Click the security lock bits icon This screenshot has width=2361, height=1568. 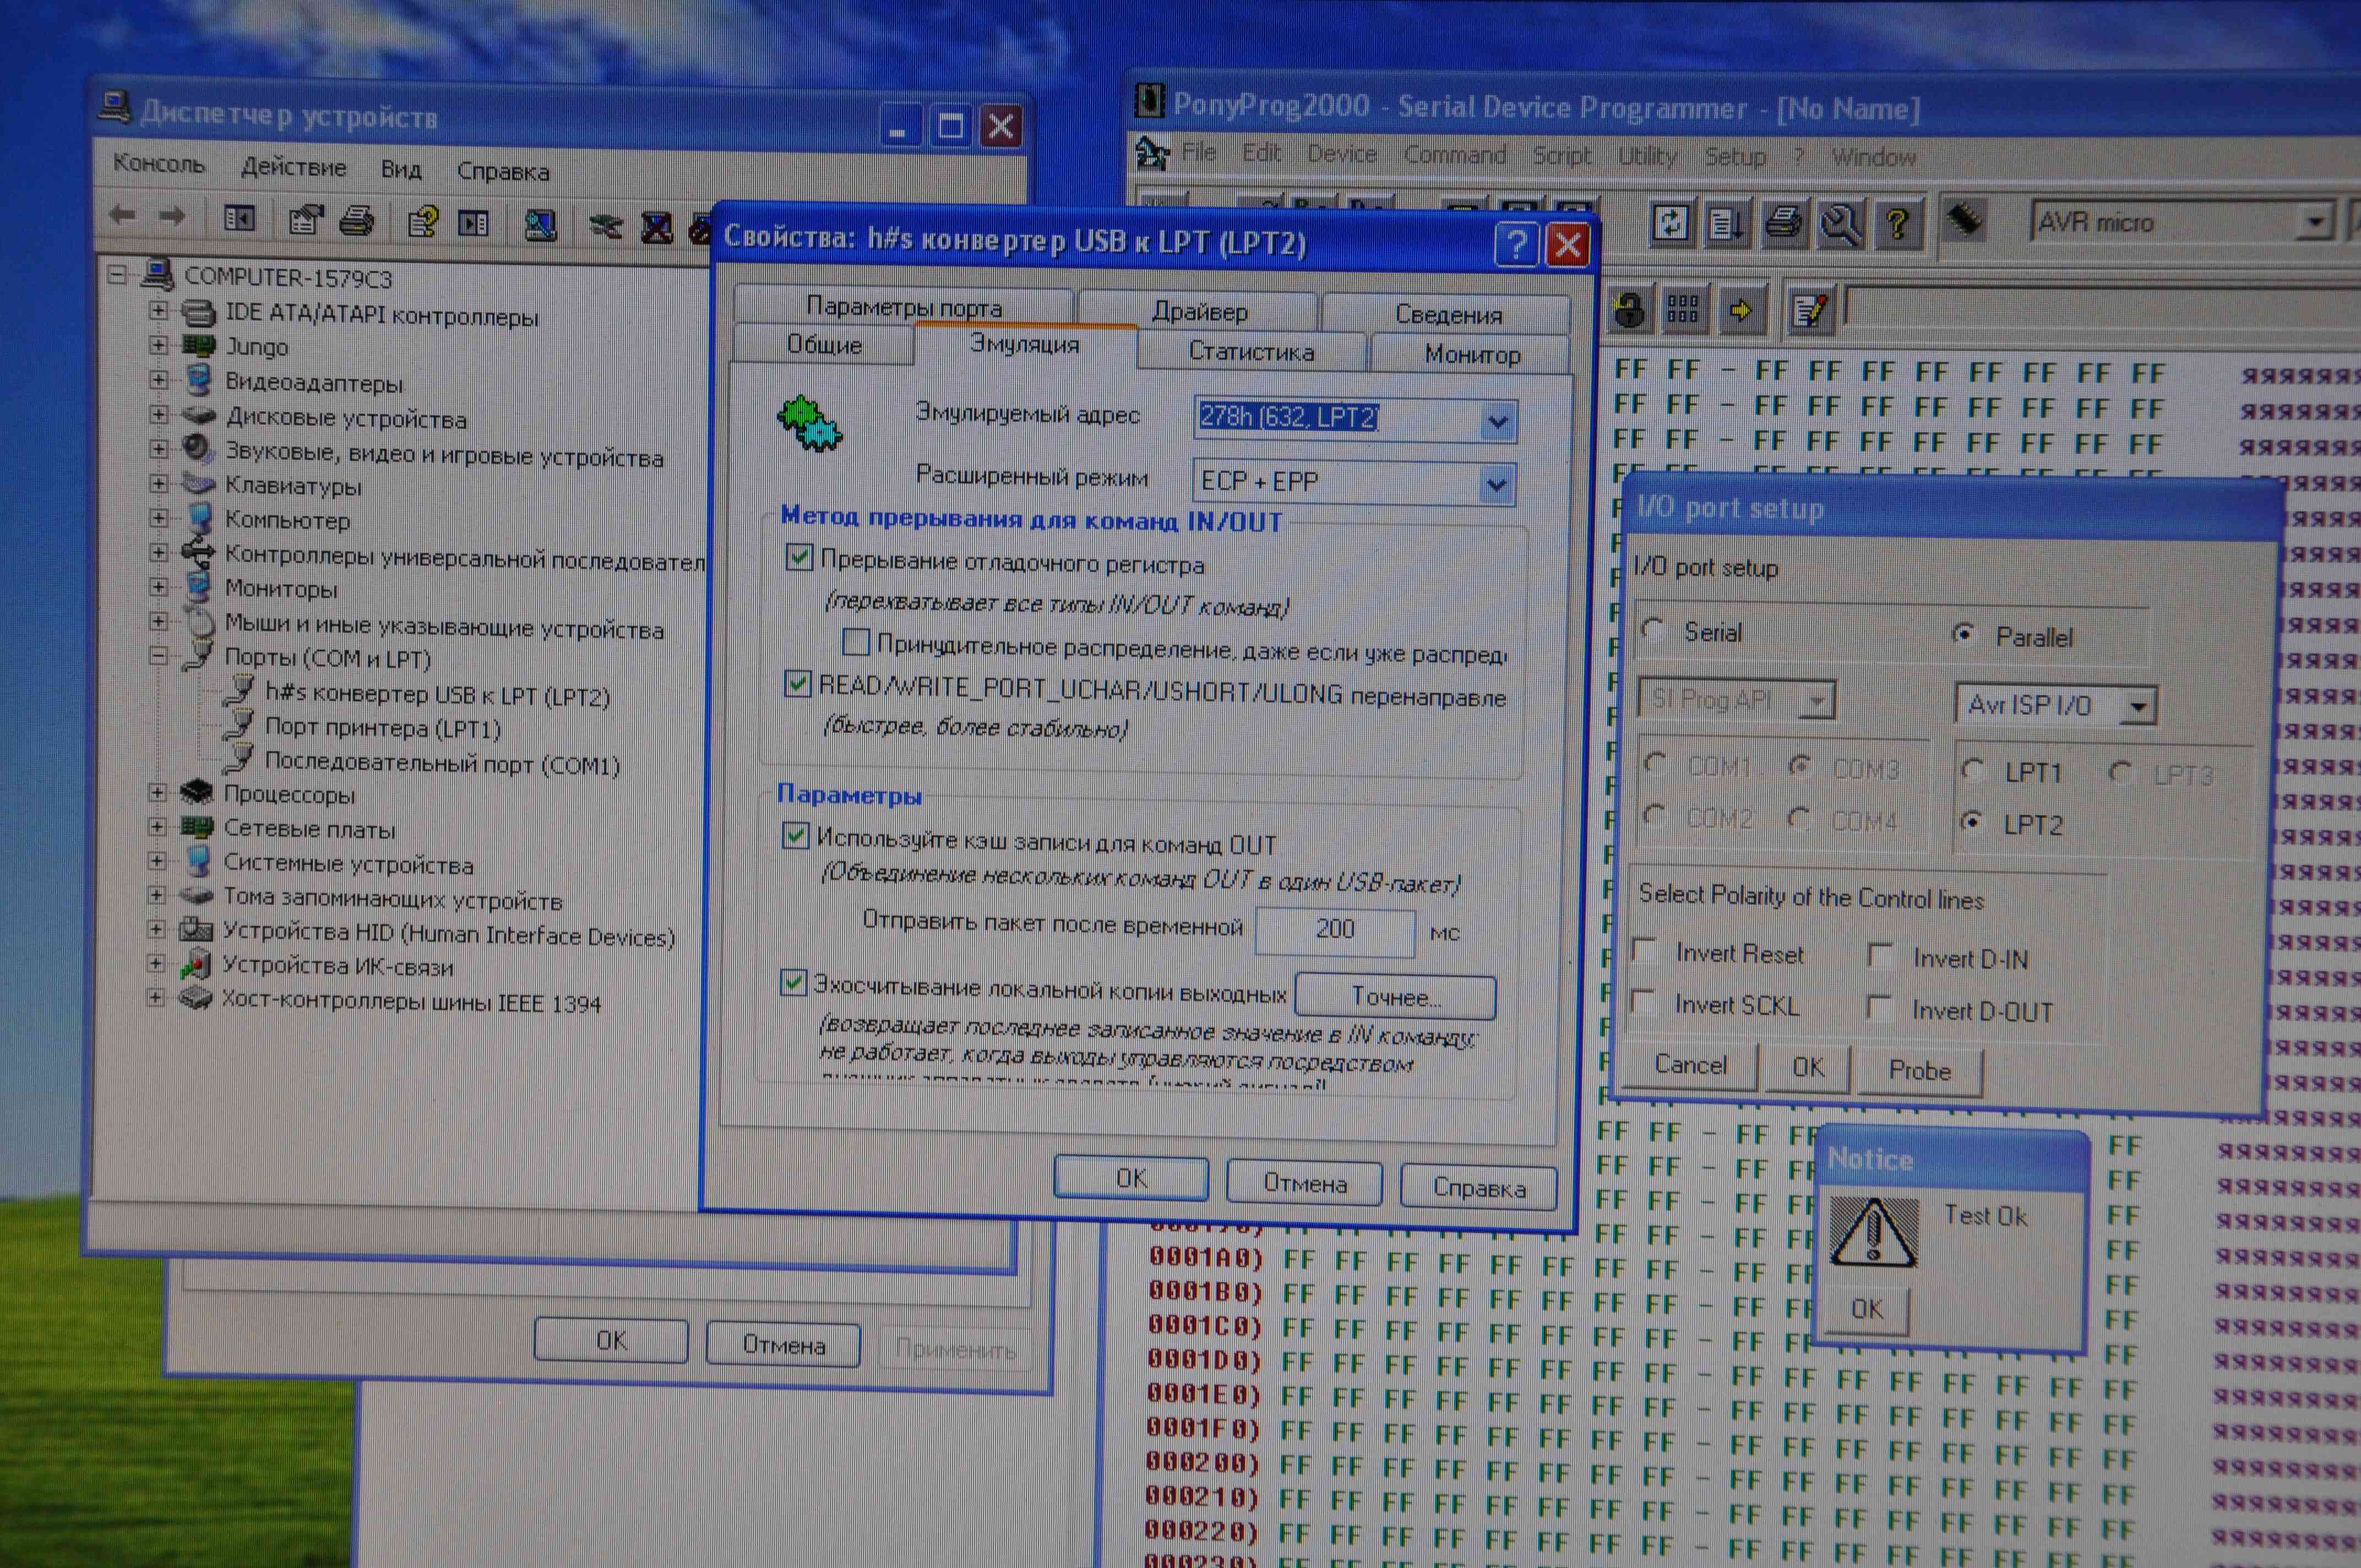(x=1630, y=311)
